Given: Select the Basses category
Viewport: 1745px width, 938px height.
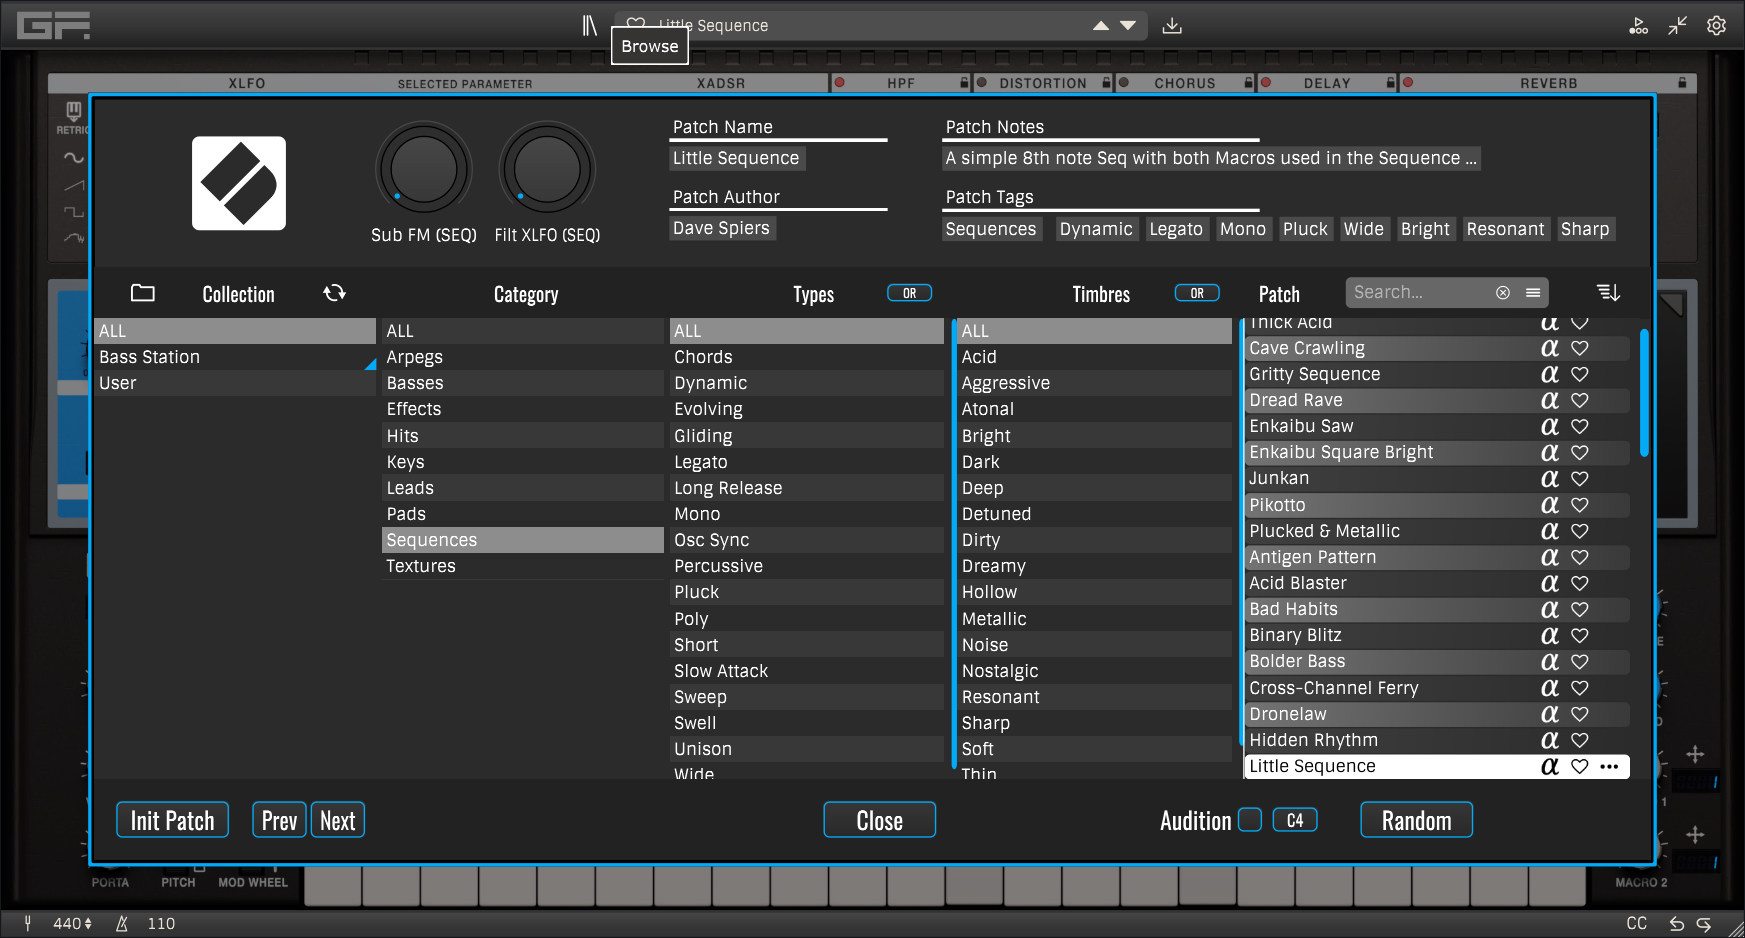Looking at the screenshot, I should pos(415,383).
